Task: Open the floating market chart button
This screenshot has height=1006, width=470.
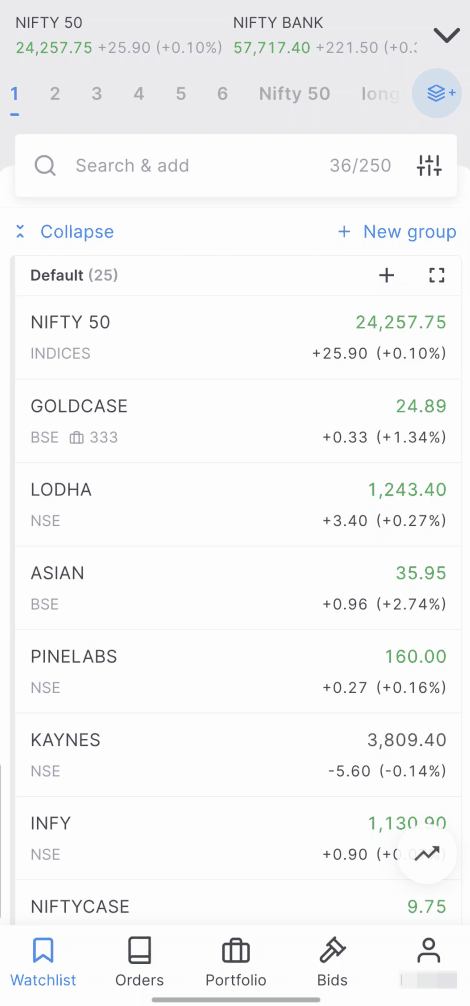Action: click(427, 854)
